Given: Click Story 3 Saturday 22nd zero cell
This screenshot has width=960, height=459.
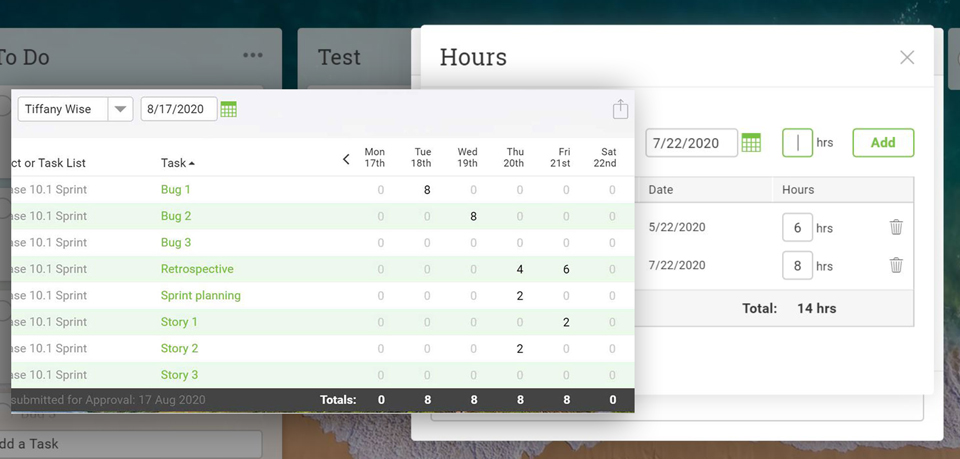Looking at the screenshot, I should point(612,375).
